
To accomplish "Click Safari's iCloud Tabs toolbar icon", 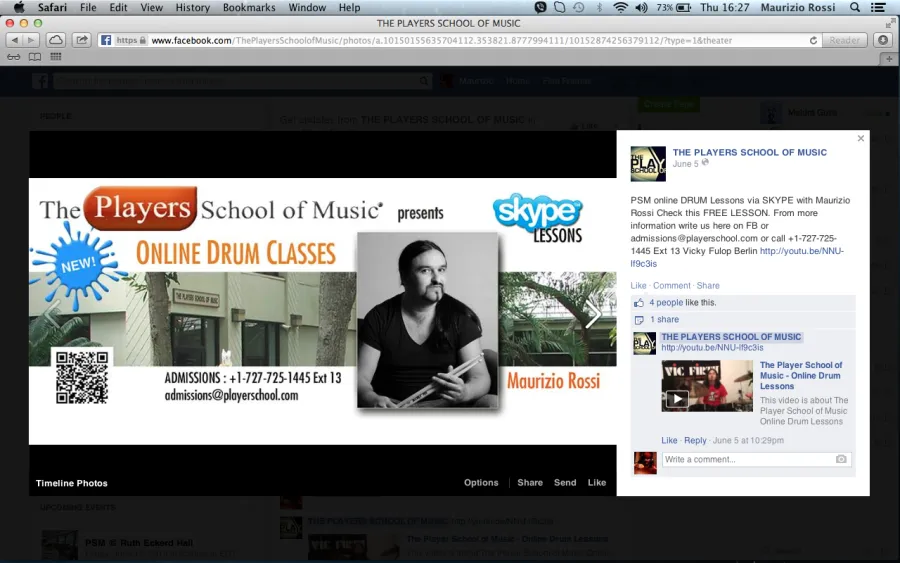I will pyautogui.click(x=56, y=40).
